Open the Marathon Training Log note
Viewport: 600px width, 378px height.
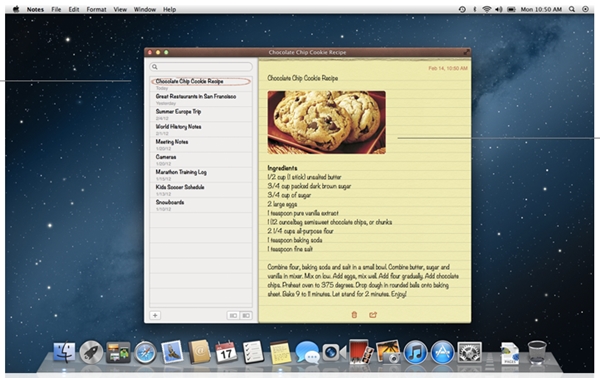(201, 175)
